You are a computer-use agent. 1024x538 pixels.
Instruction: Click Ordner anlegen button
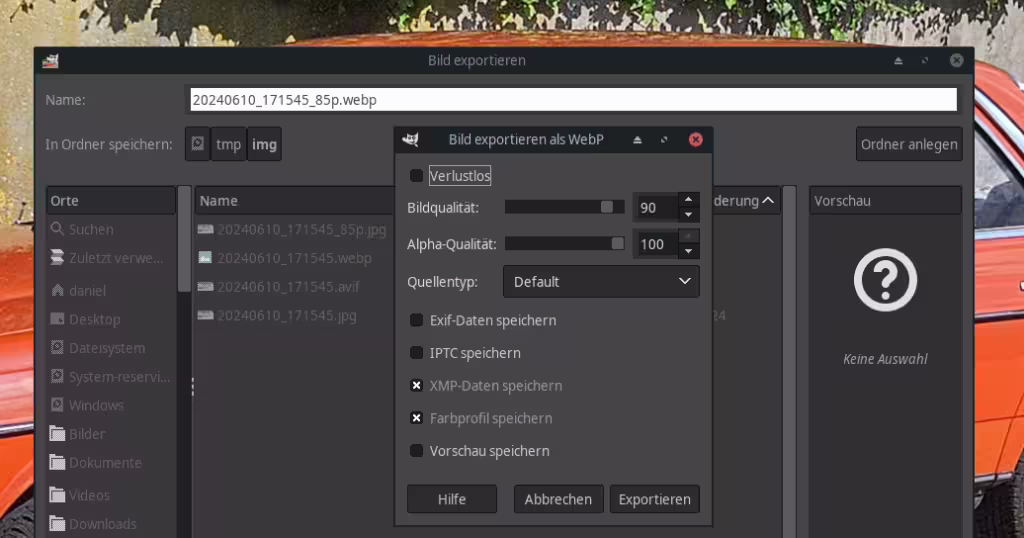point(909,144)
